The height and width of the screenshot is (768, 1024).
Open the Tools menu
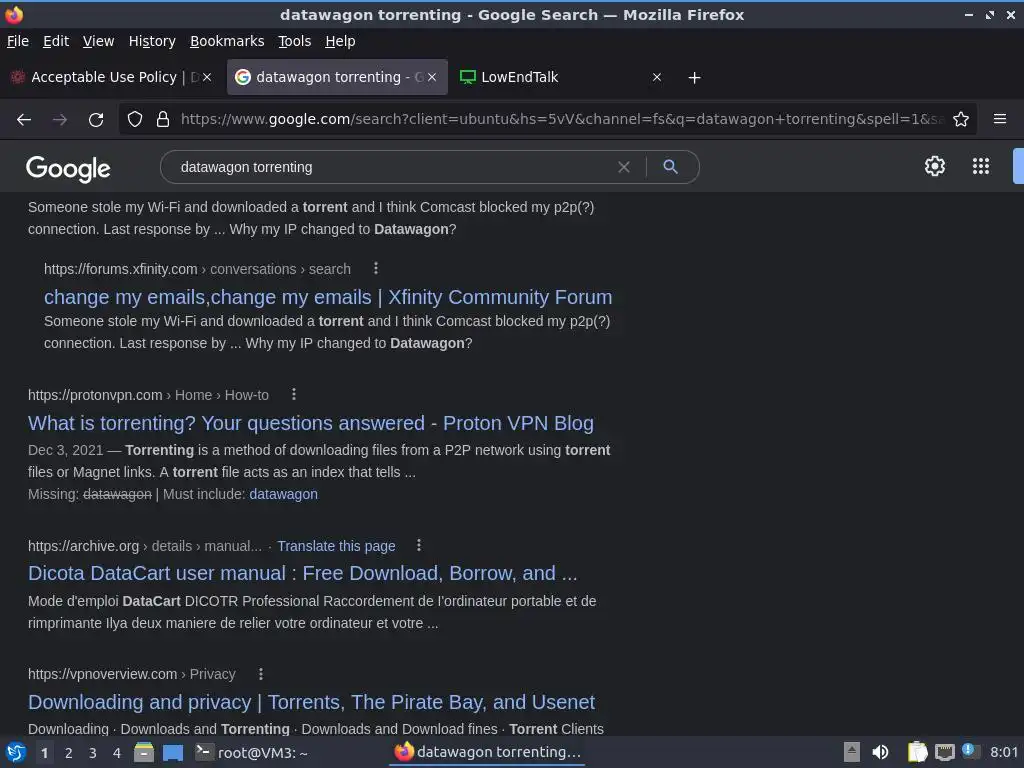[x=295, y=41]
